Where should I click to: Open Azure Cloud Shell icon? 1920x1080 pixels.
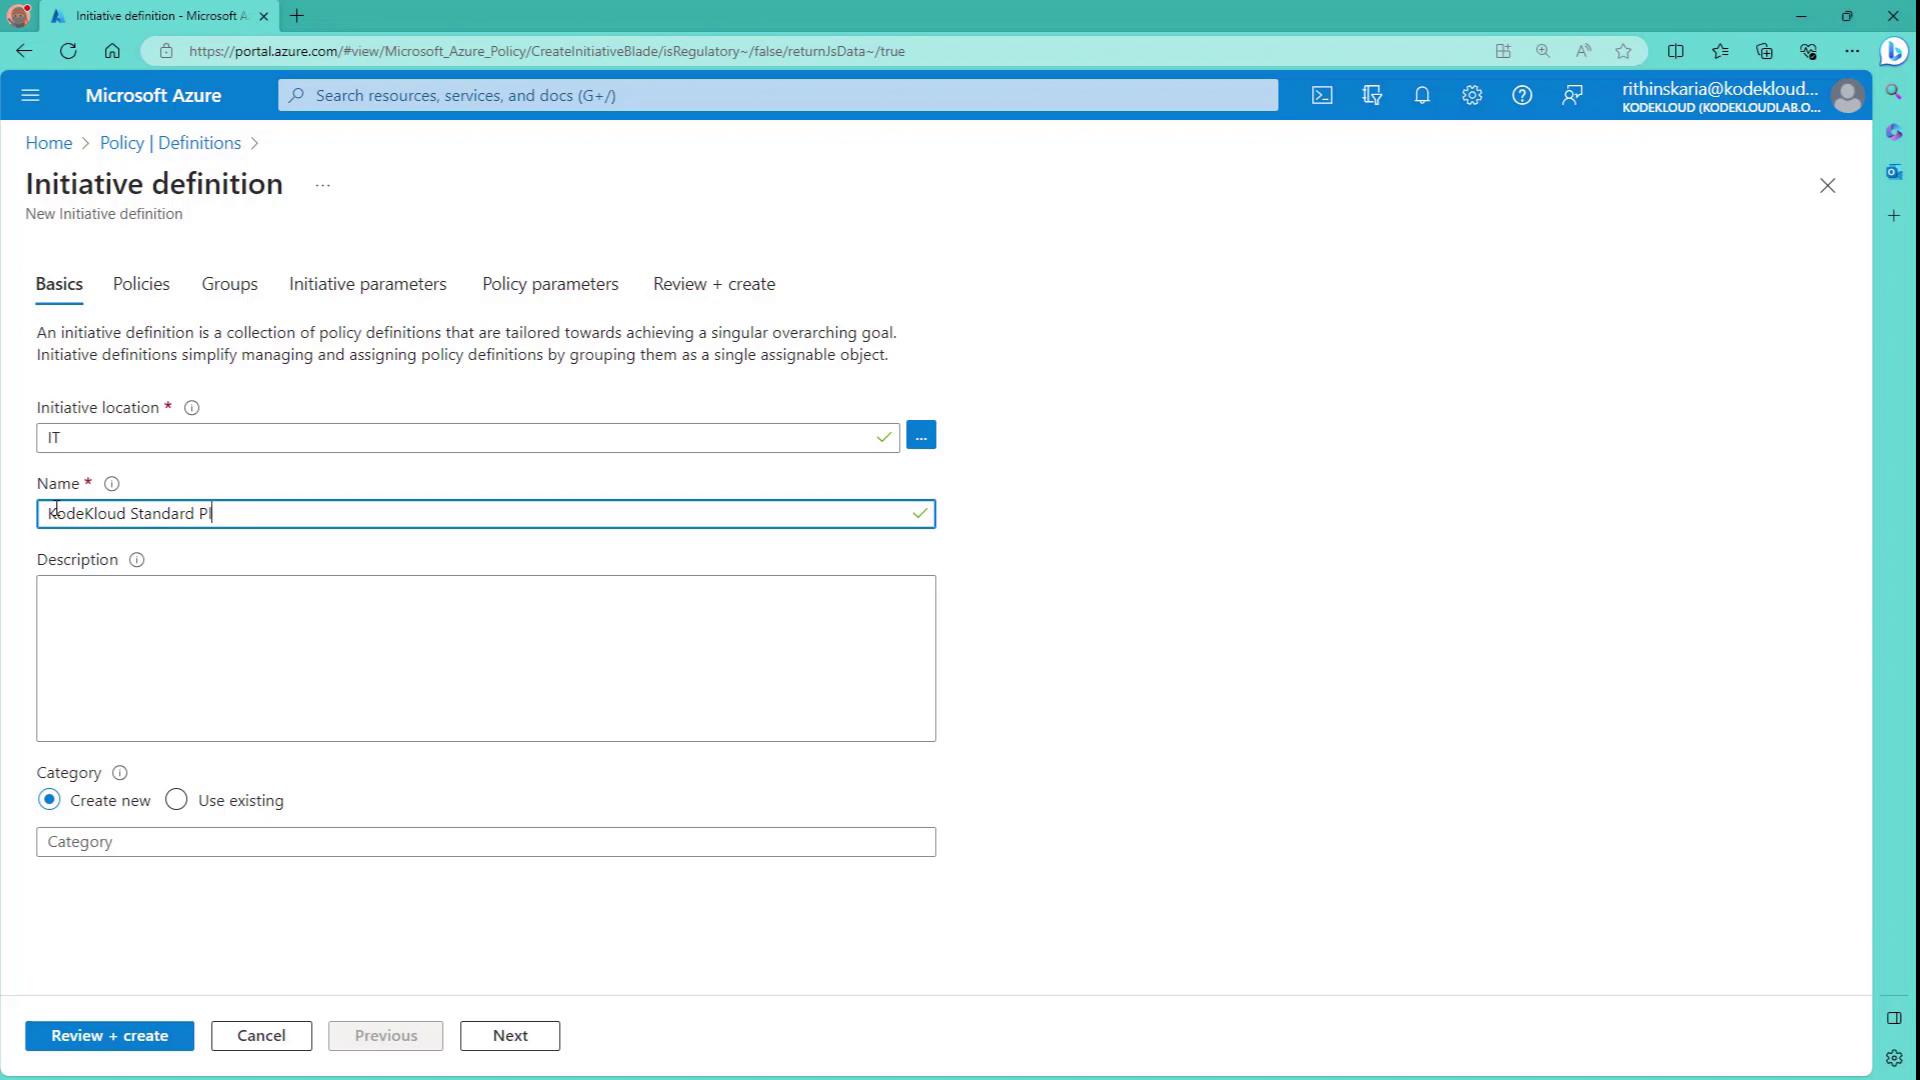pyautogui.click(x=1322, y=96)
